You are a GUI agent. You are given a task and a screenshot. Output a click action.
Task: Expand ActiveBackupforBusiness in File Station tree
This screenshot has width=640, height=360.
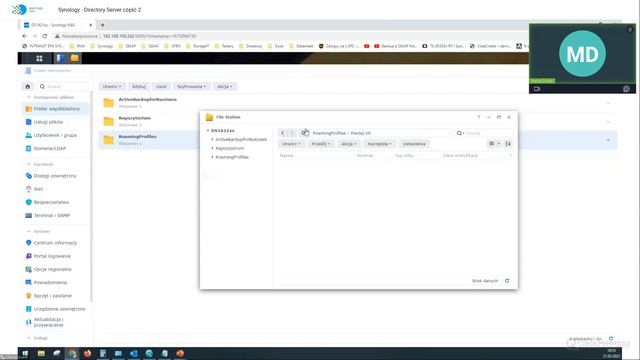coord(212,140)
